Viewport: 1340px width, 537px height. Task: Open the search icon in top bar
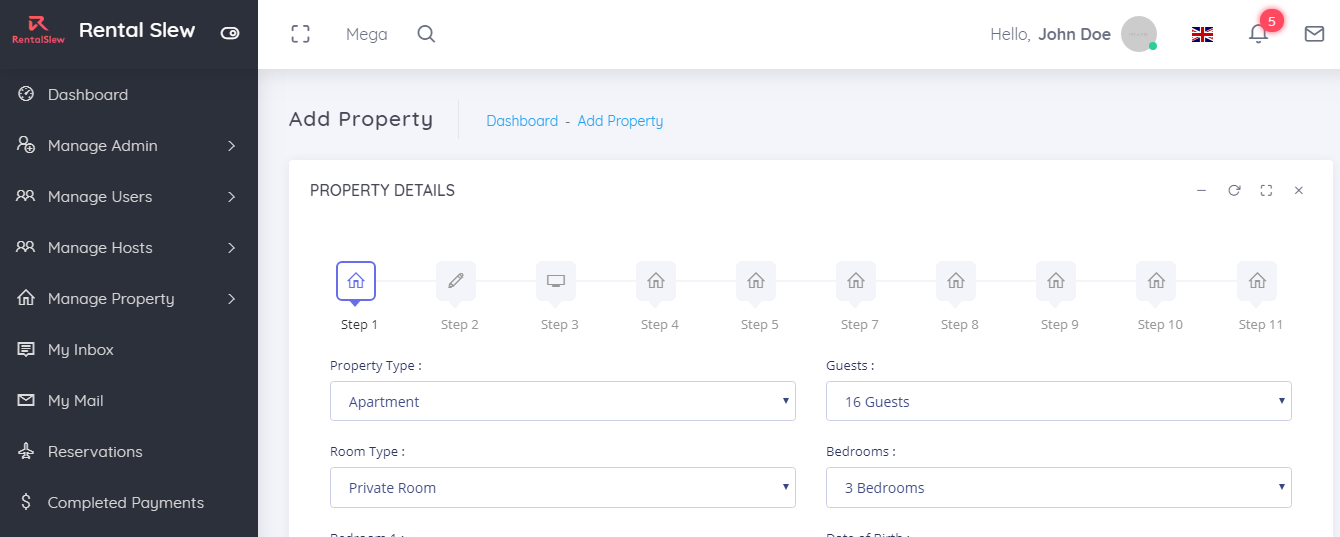click(x=426, y=34)
